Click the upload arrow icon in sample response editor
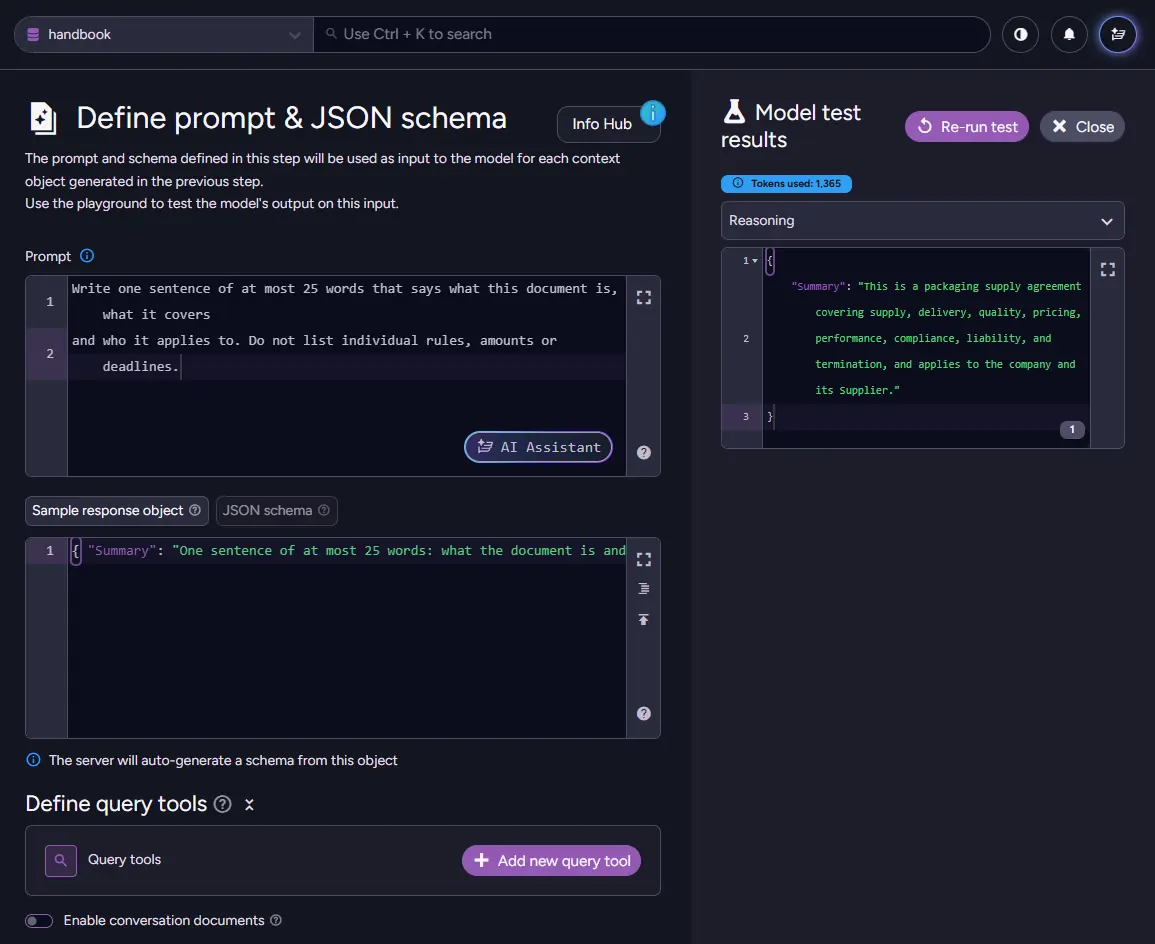1155x944 pixels. tap(644, 620)
